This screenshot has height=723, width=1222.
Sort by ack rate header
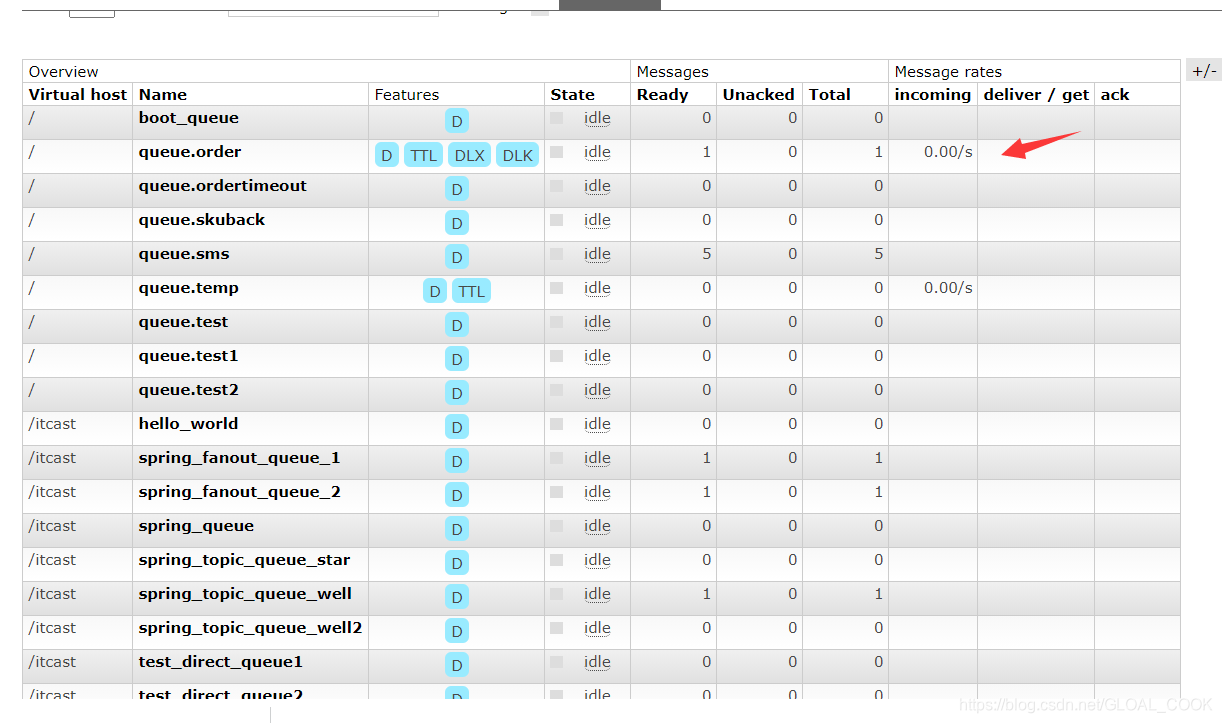[1115, 94]
